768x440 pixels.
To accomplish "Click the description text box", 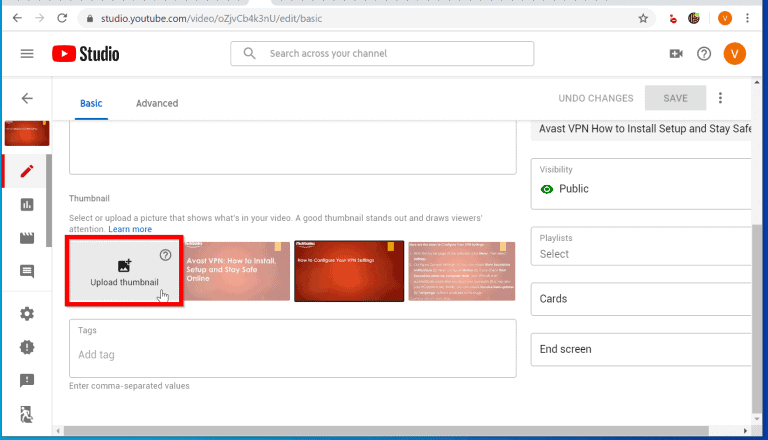I will click(292, 147).
